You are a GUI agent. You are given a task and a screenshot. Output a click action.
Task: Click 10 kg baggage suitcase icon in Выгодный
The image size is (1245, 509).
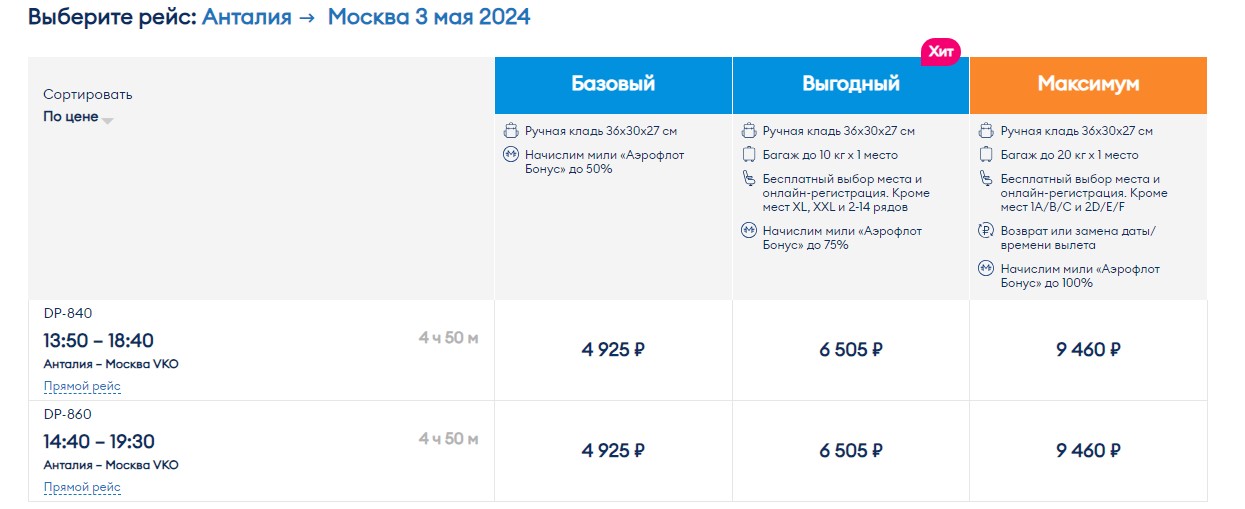point(748,155)
